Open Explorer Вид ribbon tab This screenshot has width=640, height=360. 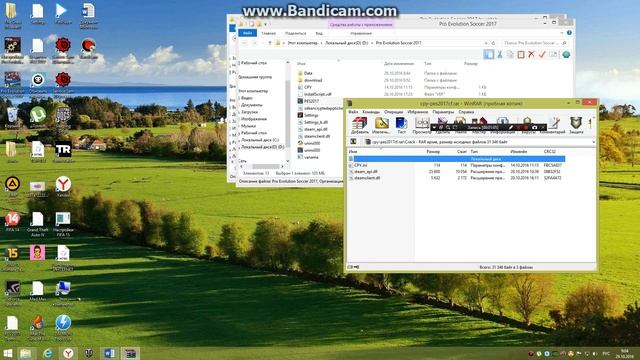(x=319, y=33)
